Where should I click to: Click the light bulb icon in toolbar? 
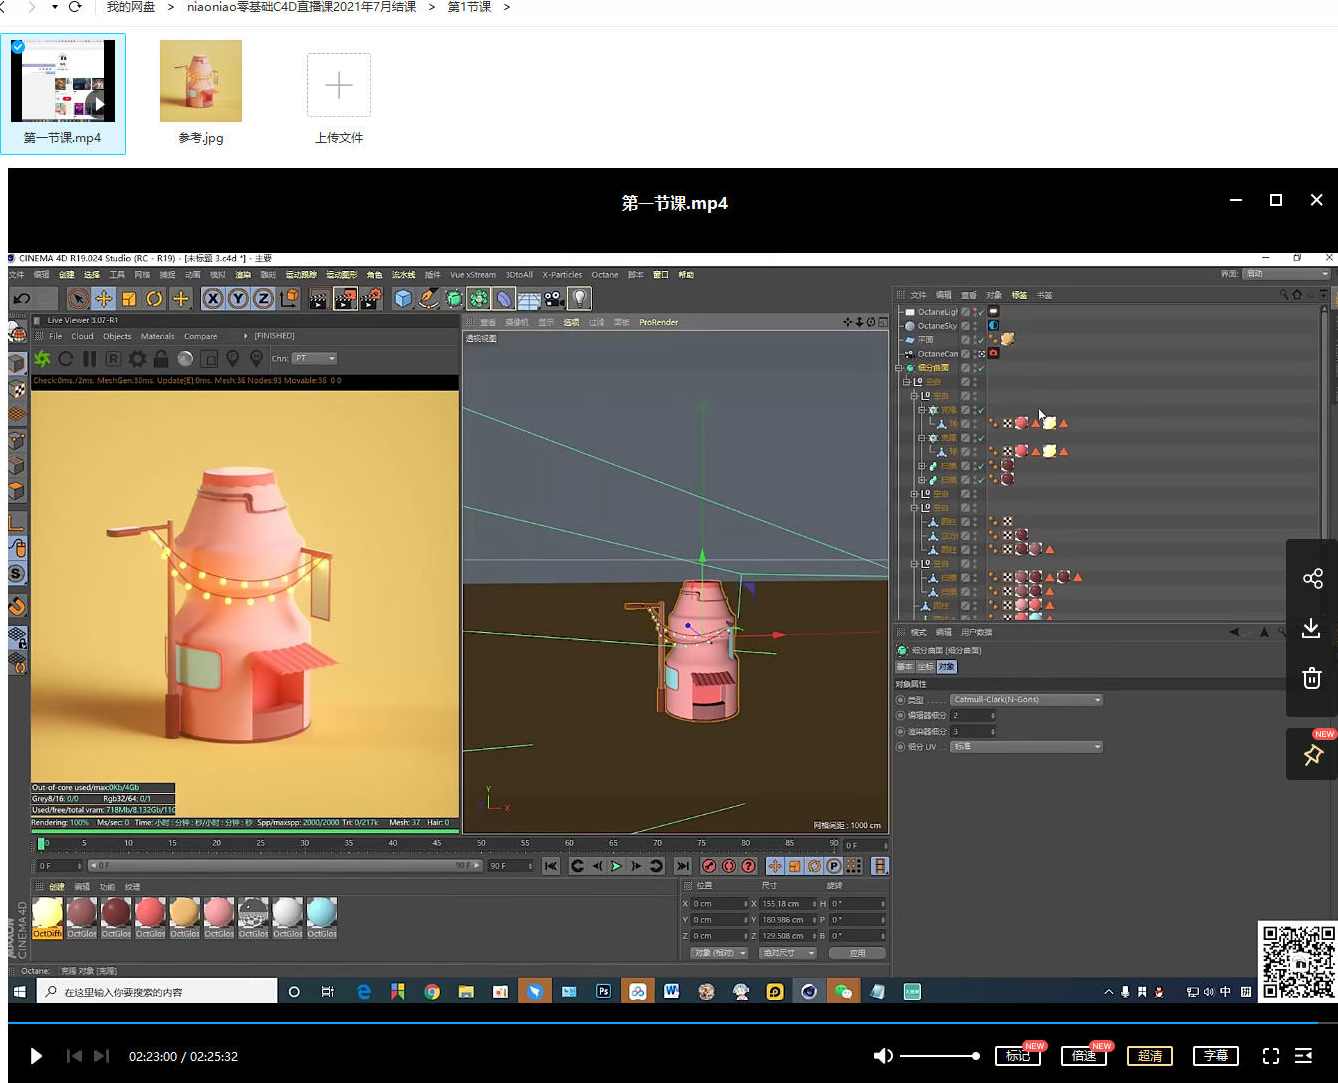[x=579, y=298]
